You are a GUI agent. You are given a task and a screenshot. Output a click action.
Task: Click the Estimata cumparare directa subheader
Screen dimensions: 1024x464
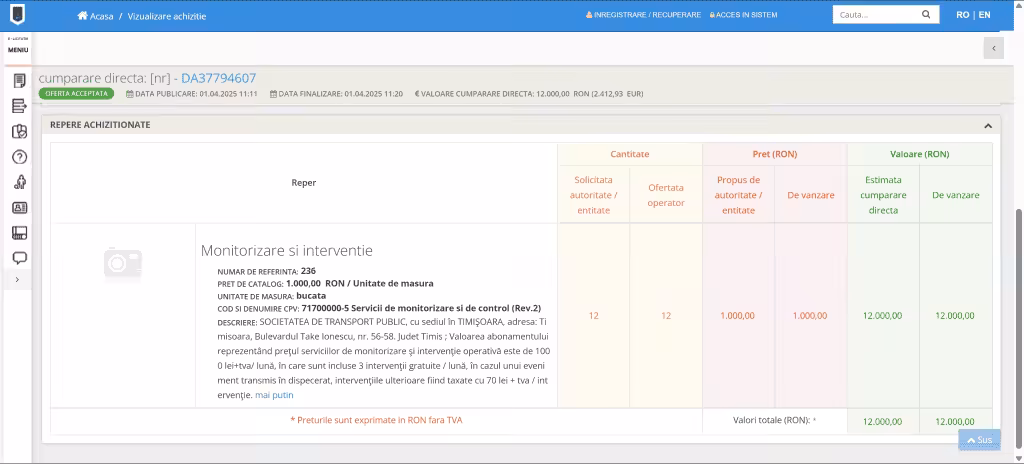click(883, 195)
